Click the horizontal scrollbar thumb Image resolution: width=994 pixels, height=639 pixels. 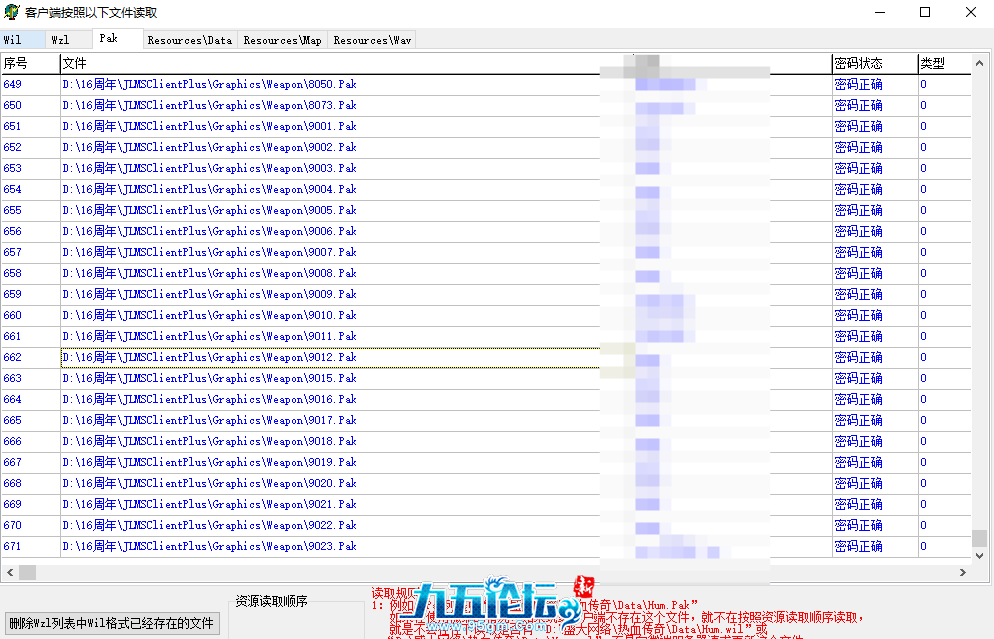[x=27, y=572]
